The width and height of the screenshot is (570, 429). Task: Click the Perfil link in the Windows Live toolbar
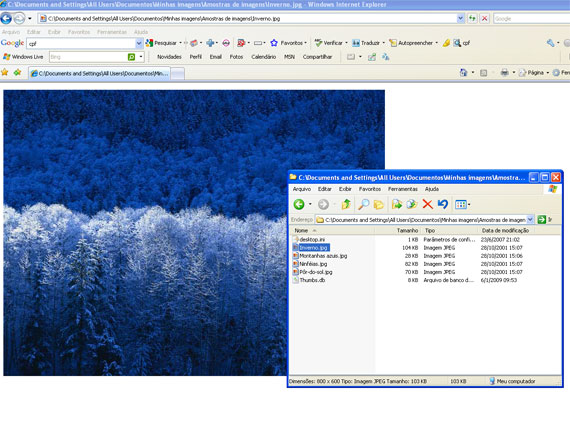tap(196, 57)
